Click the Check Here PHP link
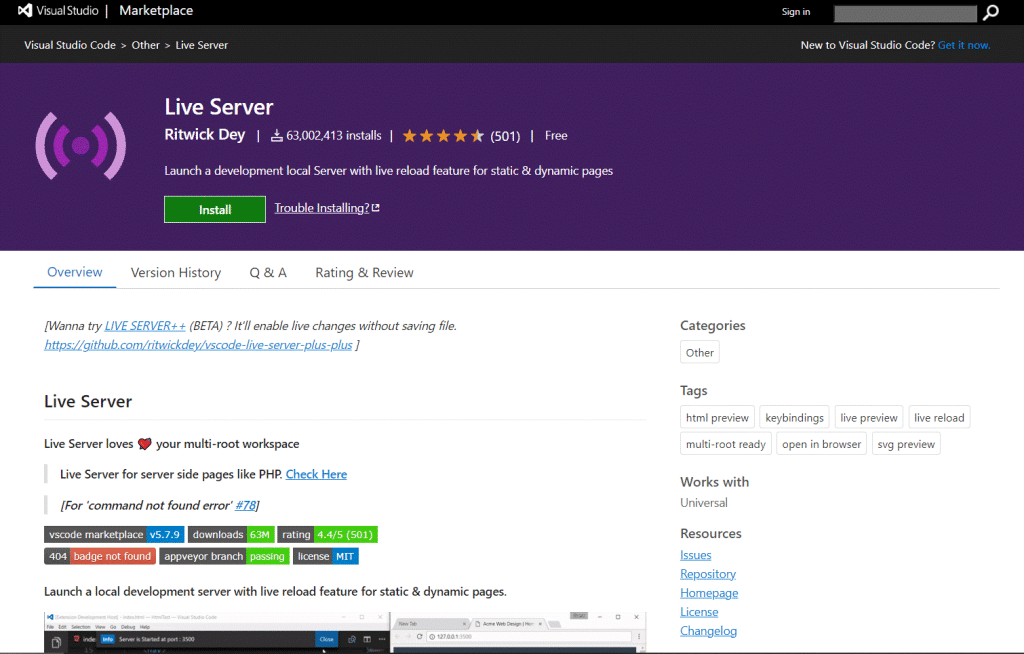The height and width of the screenshot is (654, 1024). (316, 474)
